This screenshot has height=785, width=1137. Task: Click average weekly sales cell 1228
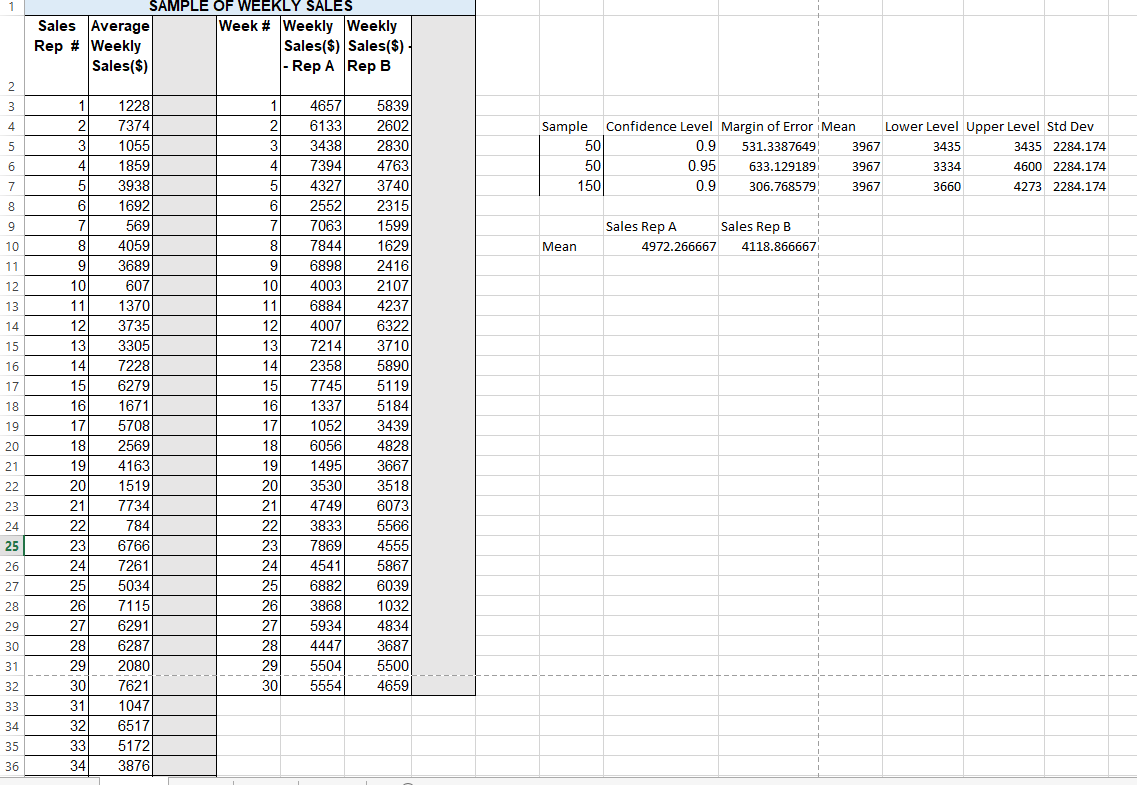(120, 106)
